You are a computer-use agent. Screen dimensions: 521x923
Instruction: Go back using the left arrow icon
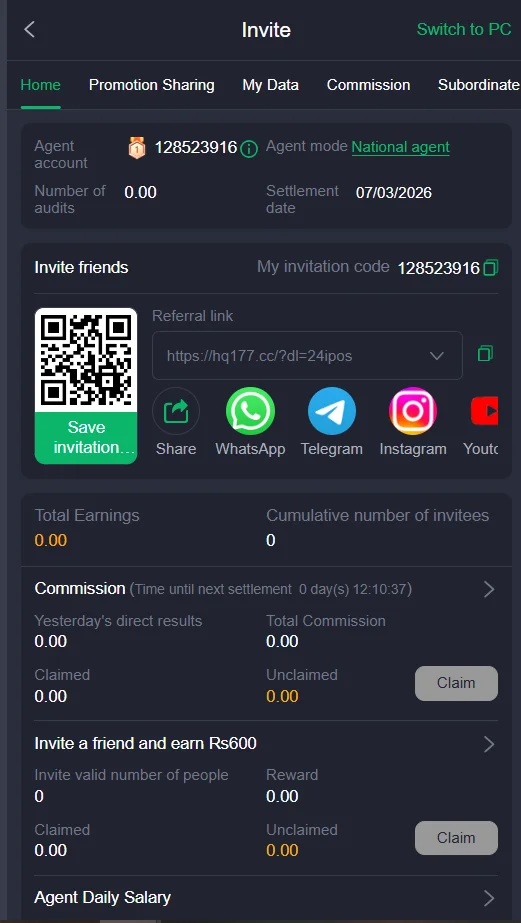29,29
